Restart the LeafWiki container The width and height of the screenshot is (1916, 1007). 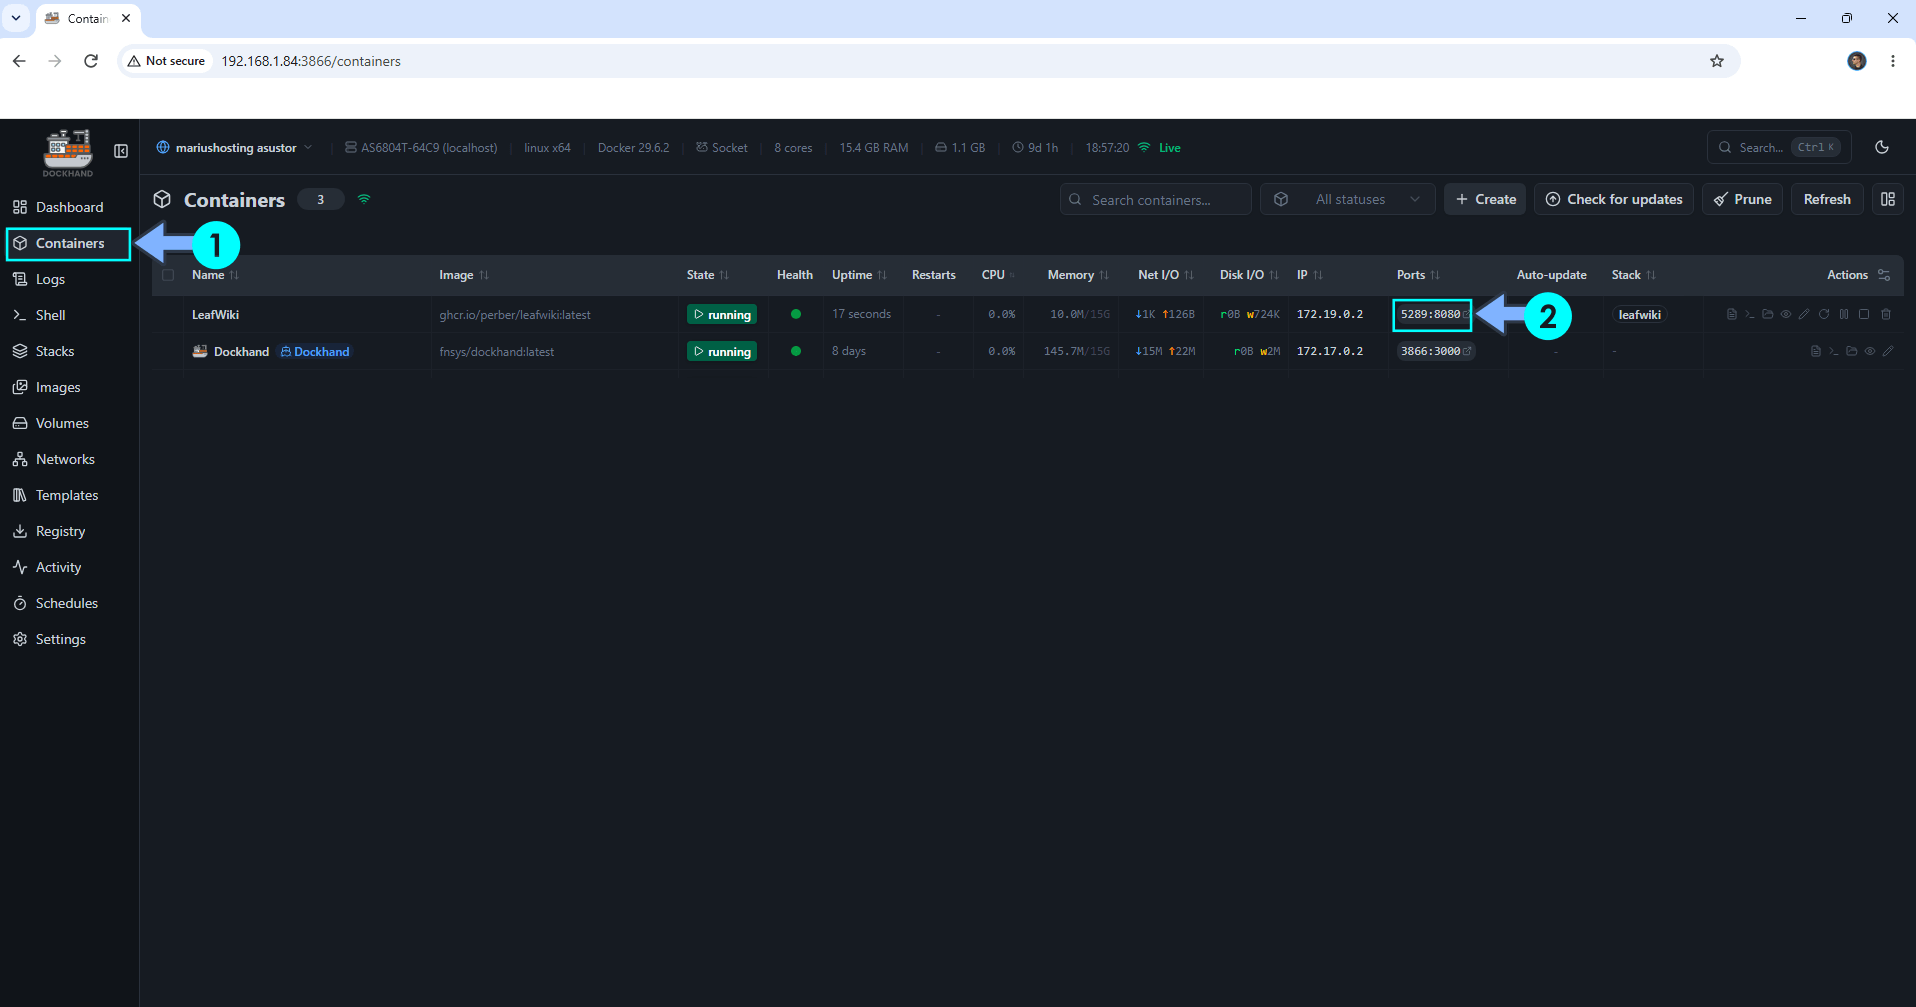tap(1824, 314)
